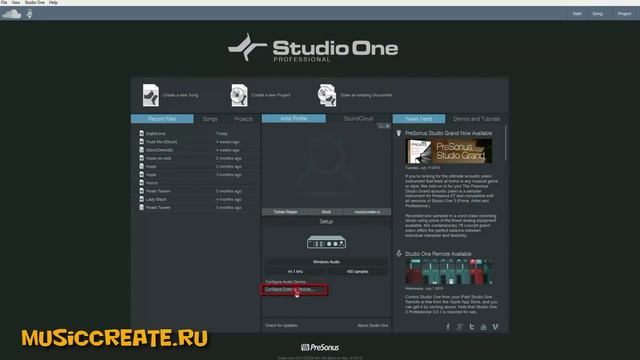
Task: Click the Create a new Song icon
Action: tap(151, 95)
